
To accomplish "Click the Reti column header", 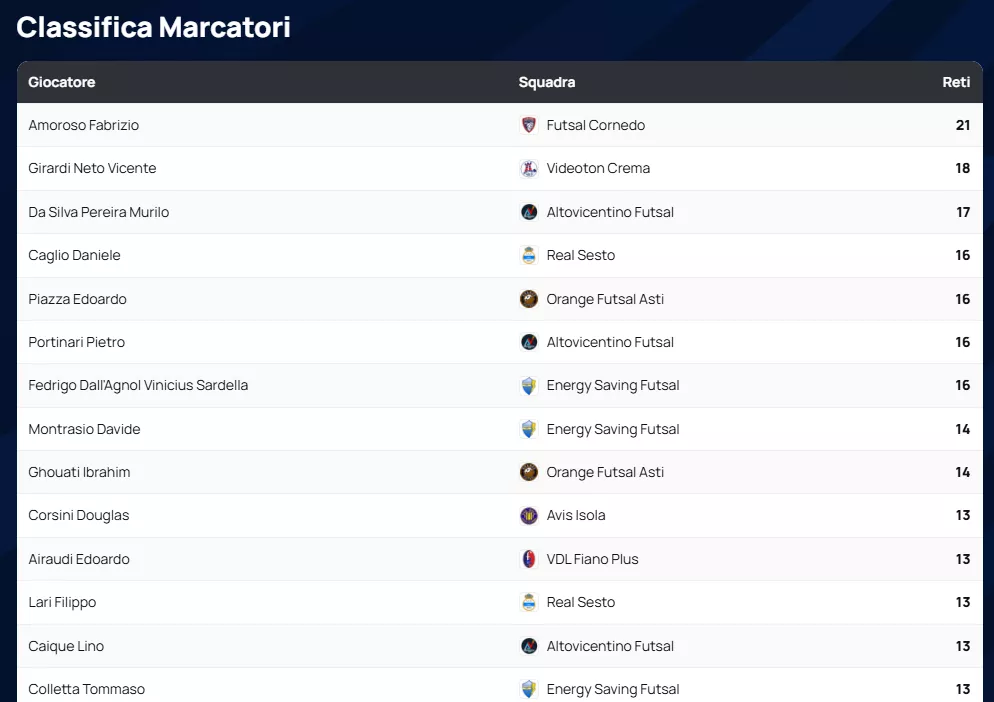I will click(x=956, y=82).
